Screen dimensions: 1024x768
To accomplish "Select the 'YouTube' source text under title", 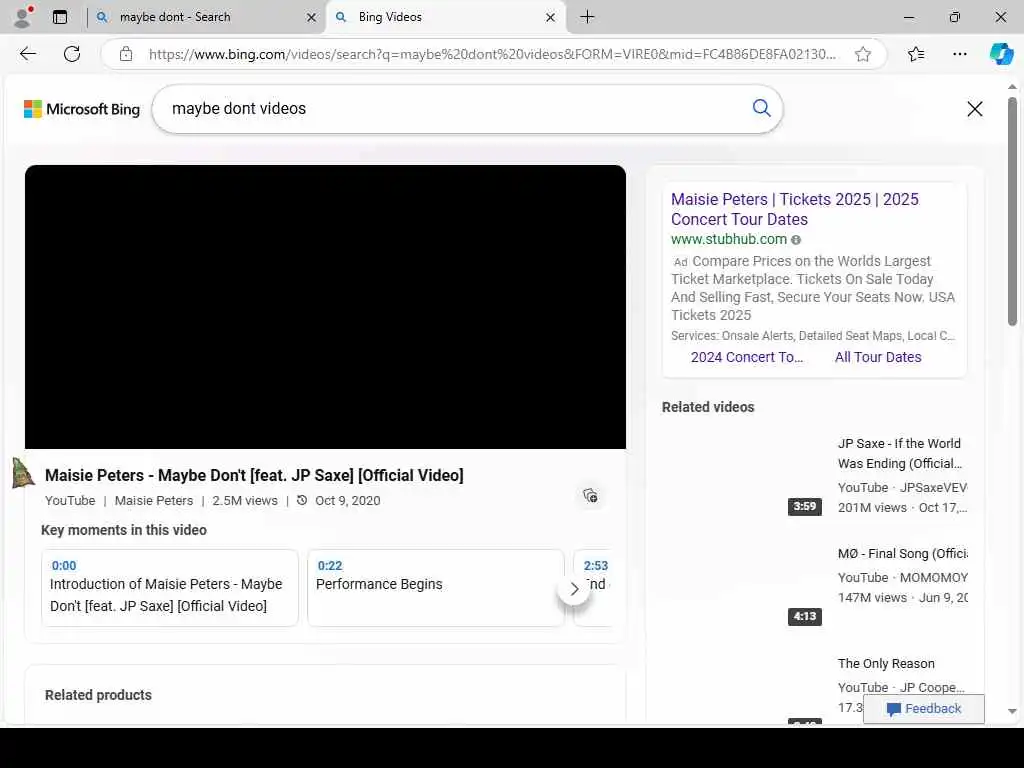I will [x=70, y=501].
